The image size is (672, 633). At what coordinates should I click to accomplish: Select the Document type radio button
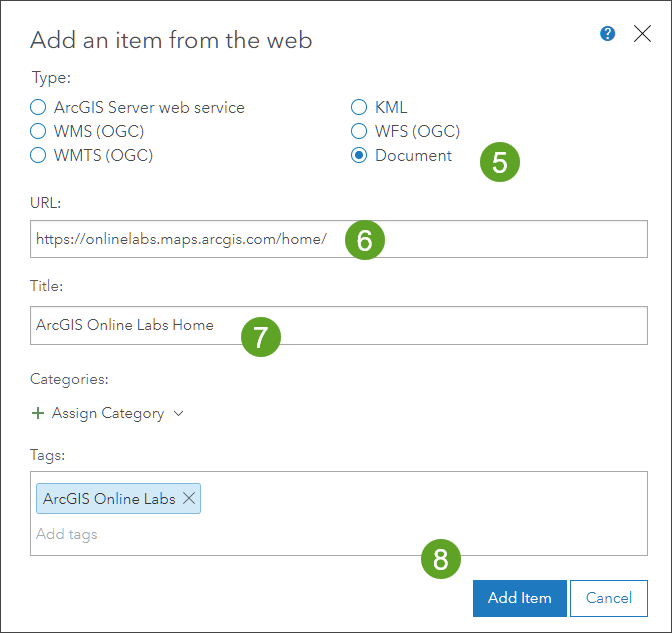(359, 155)
